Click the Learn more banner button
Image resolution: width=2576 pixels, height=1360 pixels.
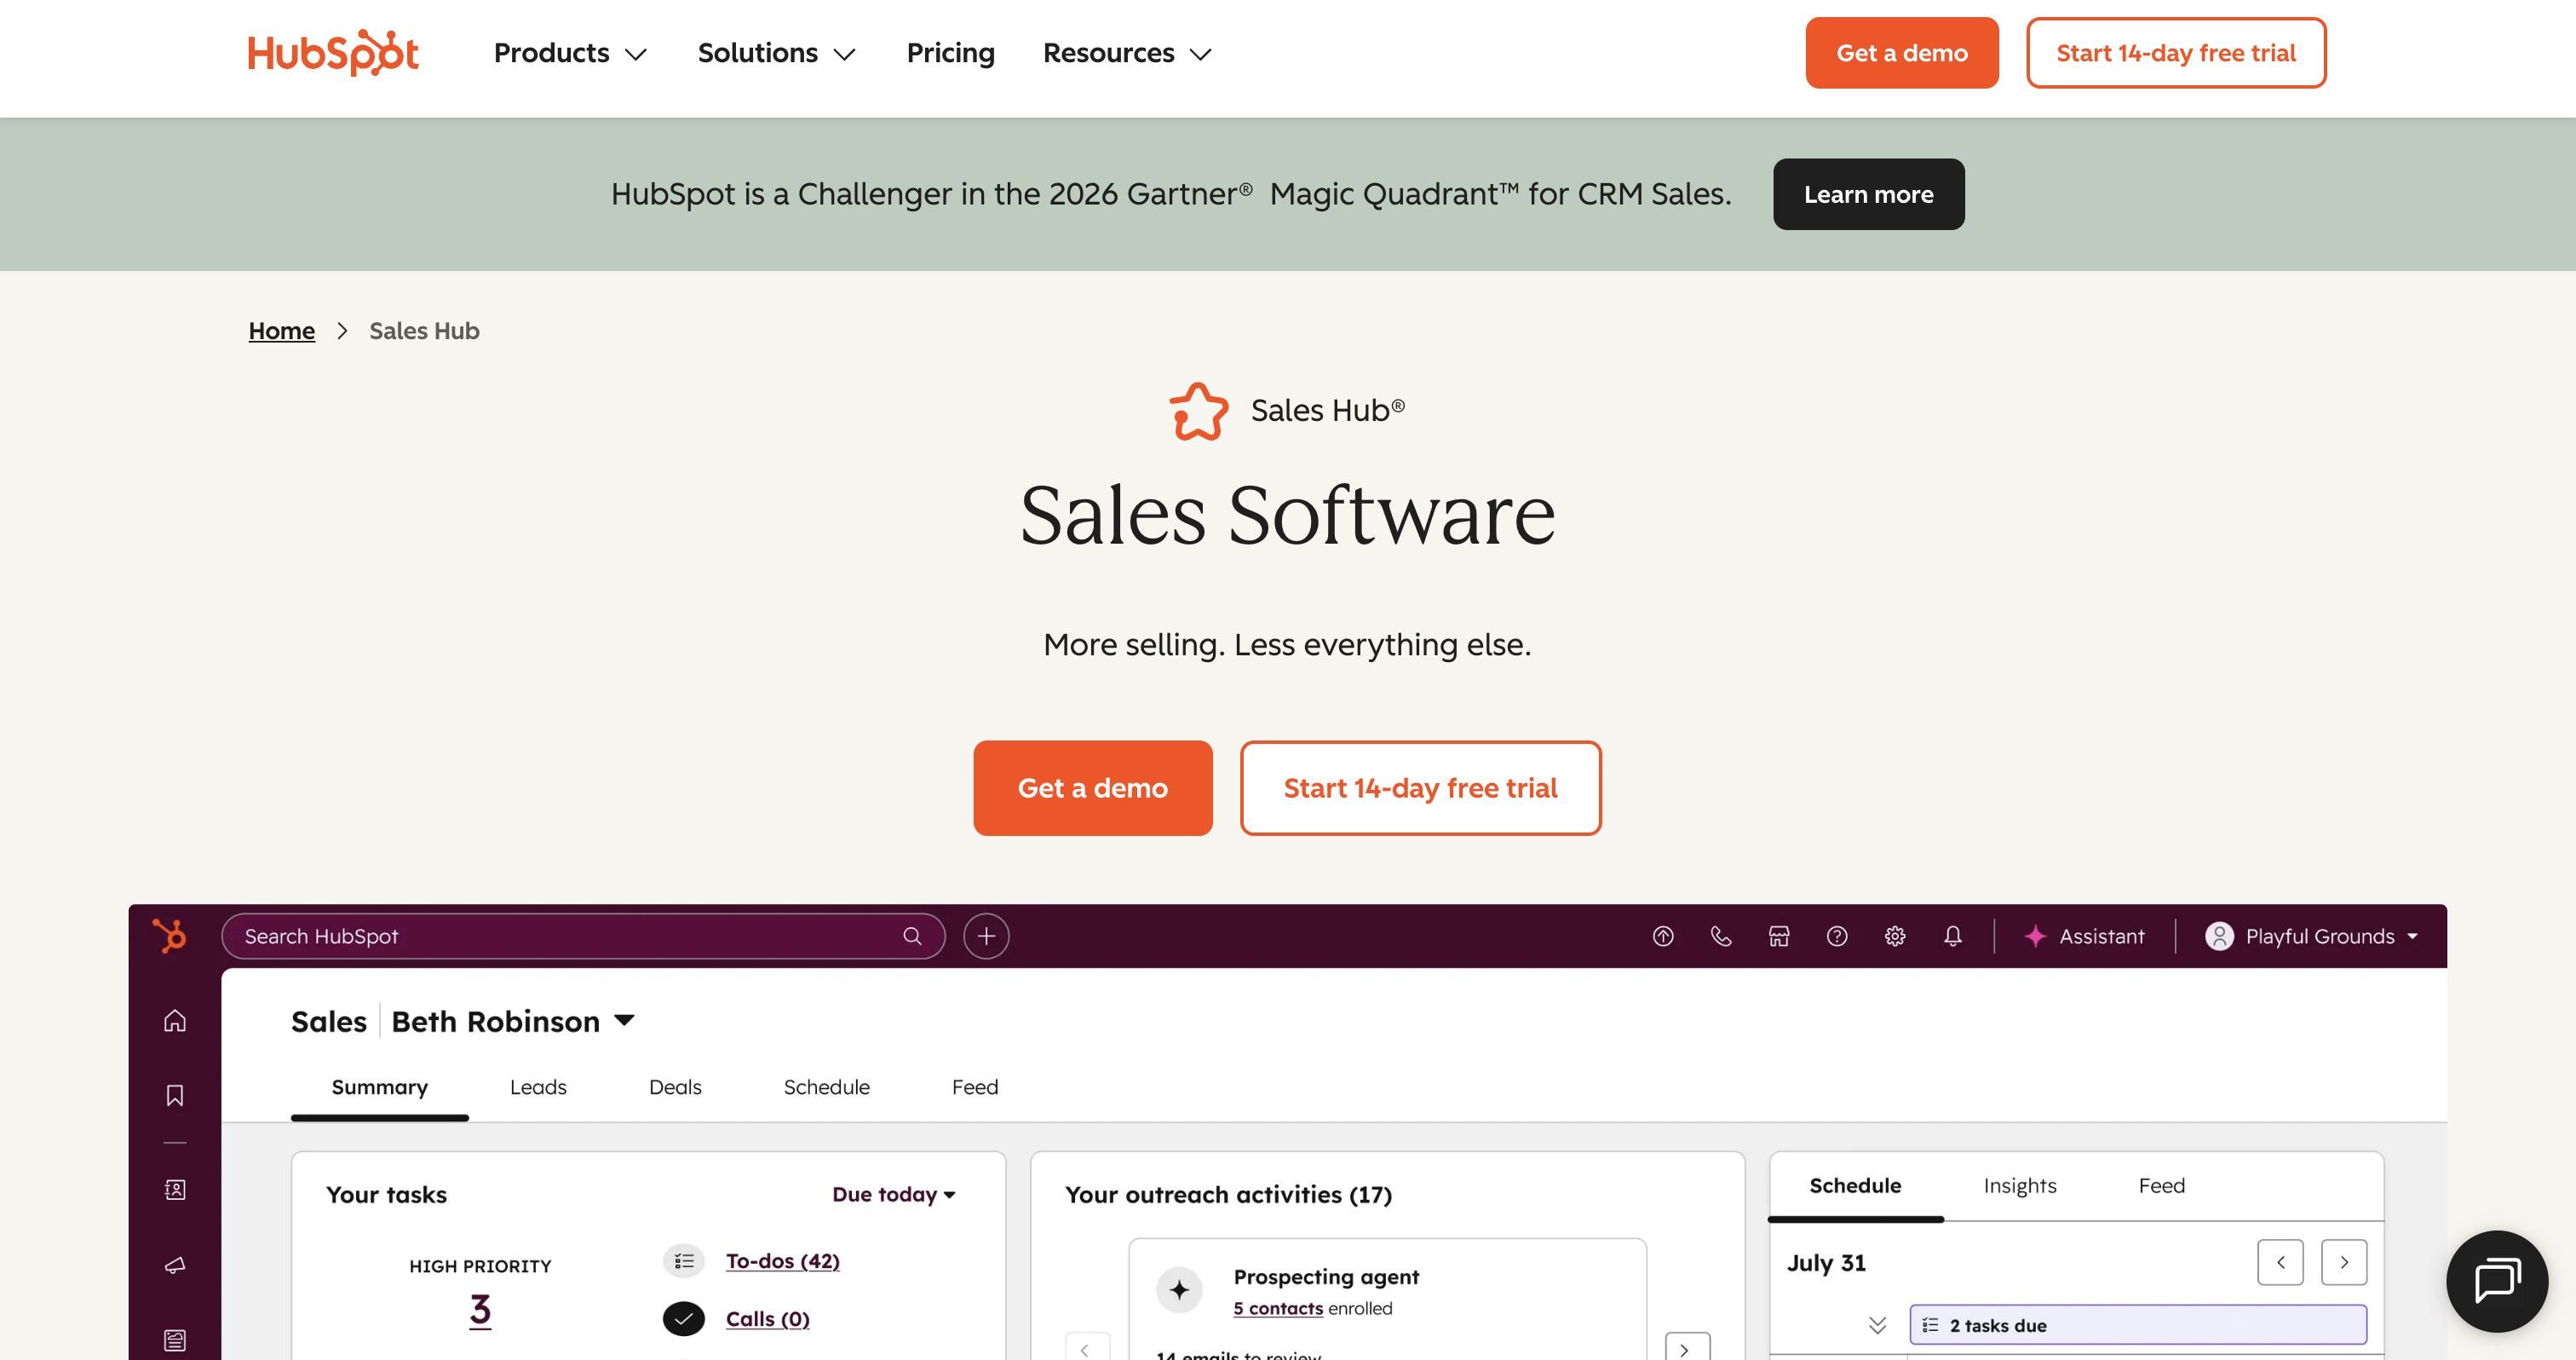[1868, 194]
